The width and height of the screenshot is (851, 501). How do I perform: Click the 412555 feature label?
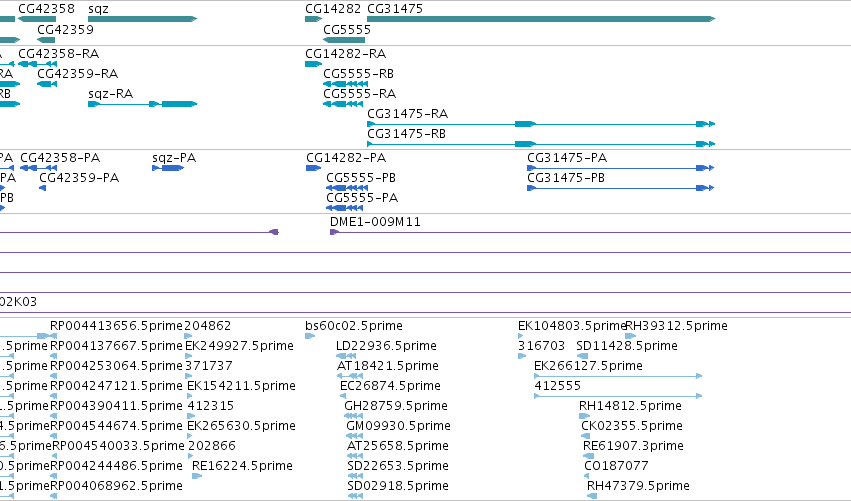[557, 386]
